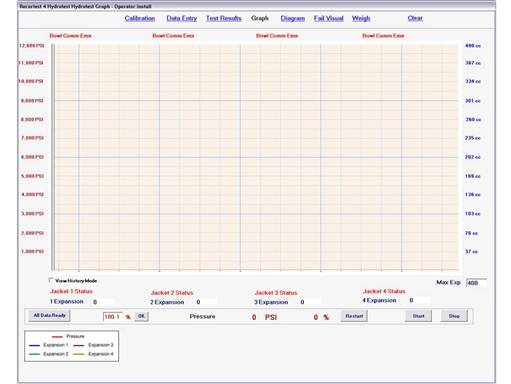Switch to the Diagram view
The width and height of the screenshot is (511, 384).
[292, 18]
